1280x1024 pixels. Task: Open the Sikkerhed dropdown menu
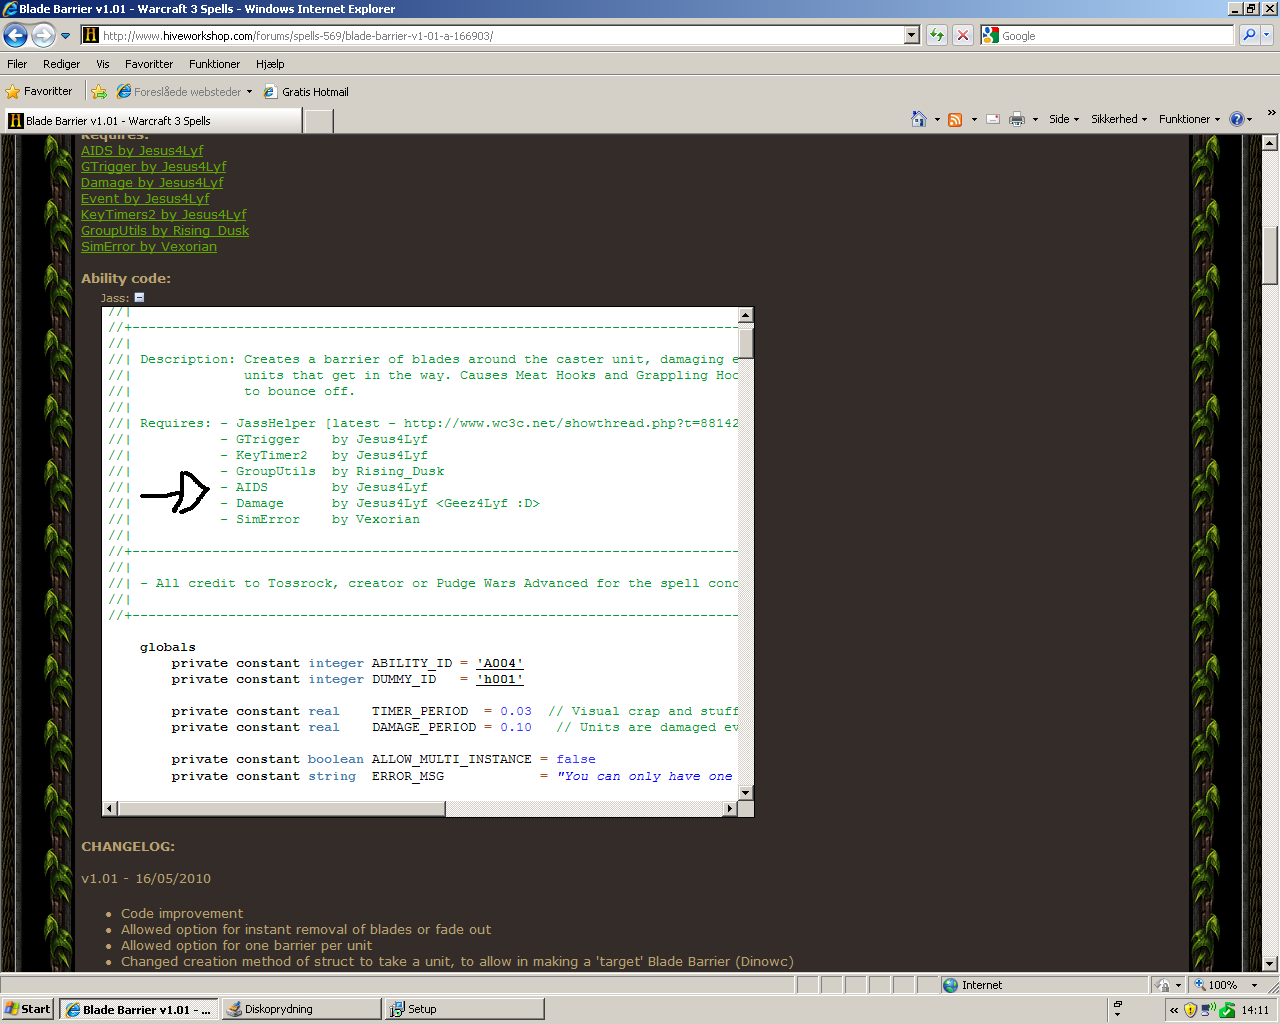tap(1119, 119)
